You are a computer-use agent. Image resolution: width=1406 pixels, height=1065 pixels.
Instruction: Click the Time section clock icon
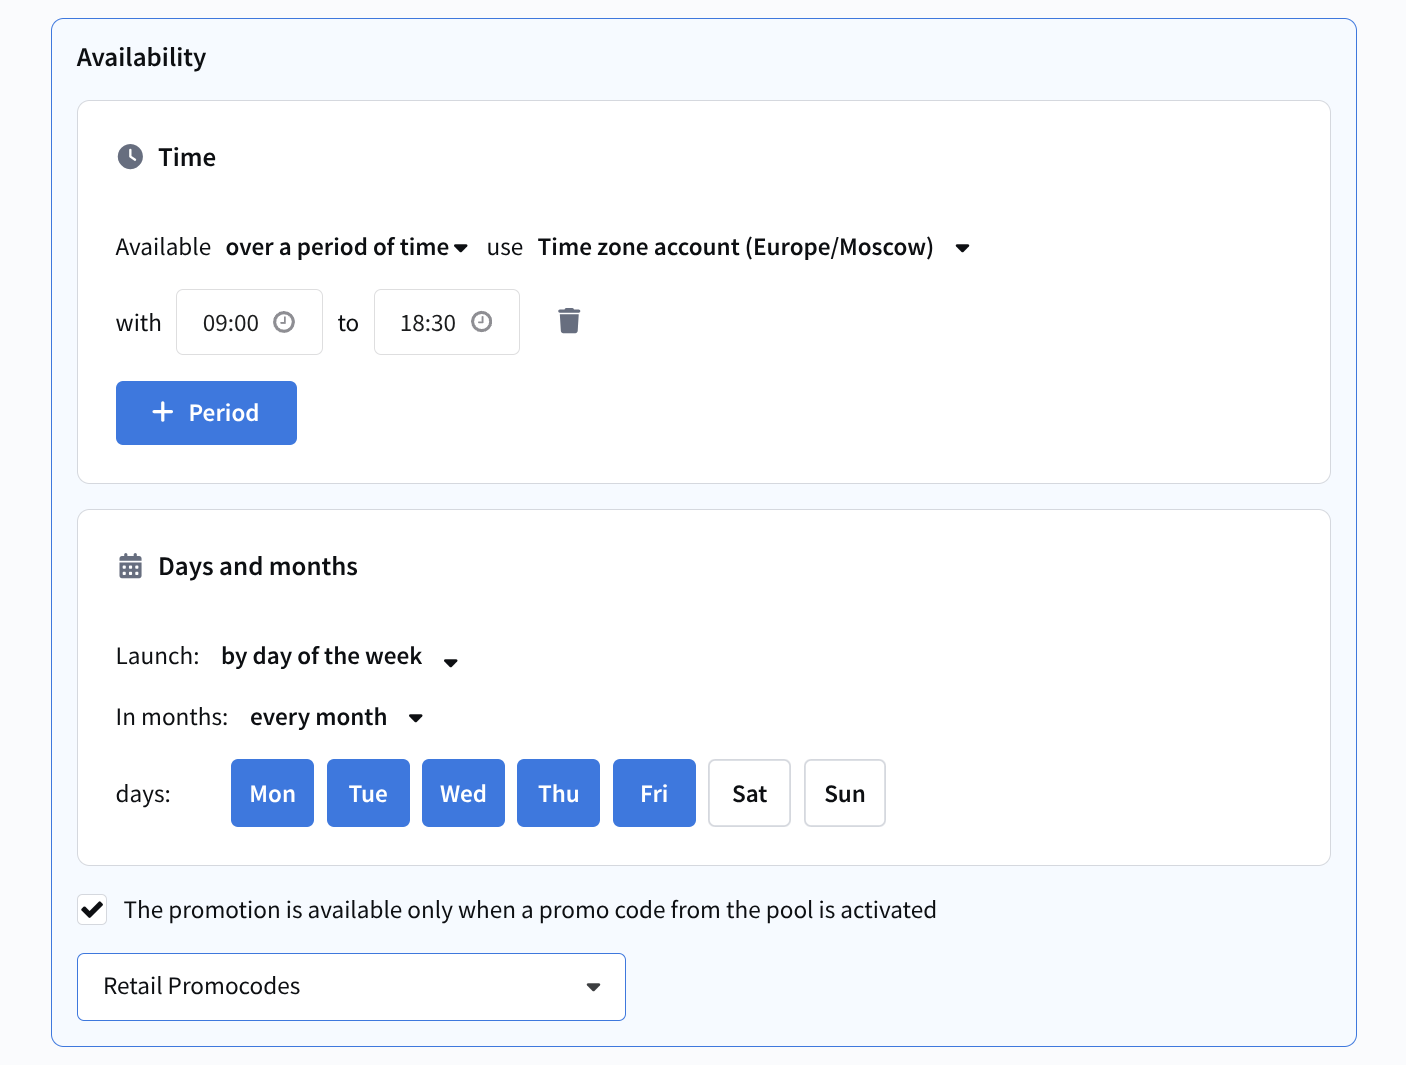pos(130,157)
